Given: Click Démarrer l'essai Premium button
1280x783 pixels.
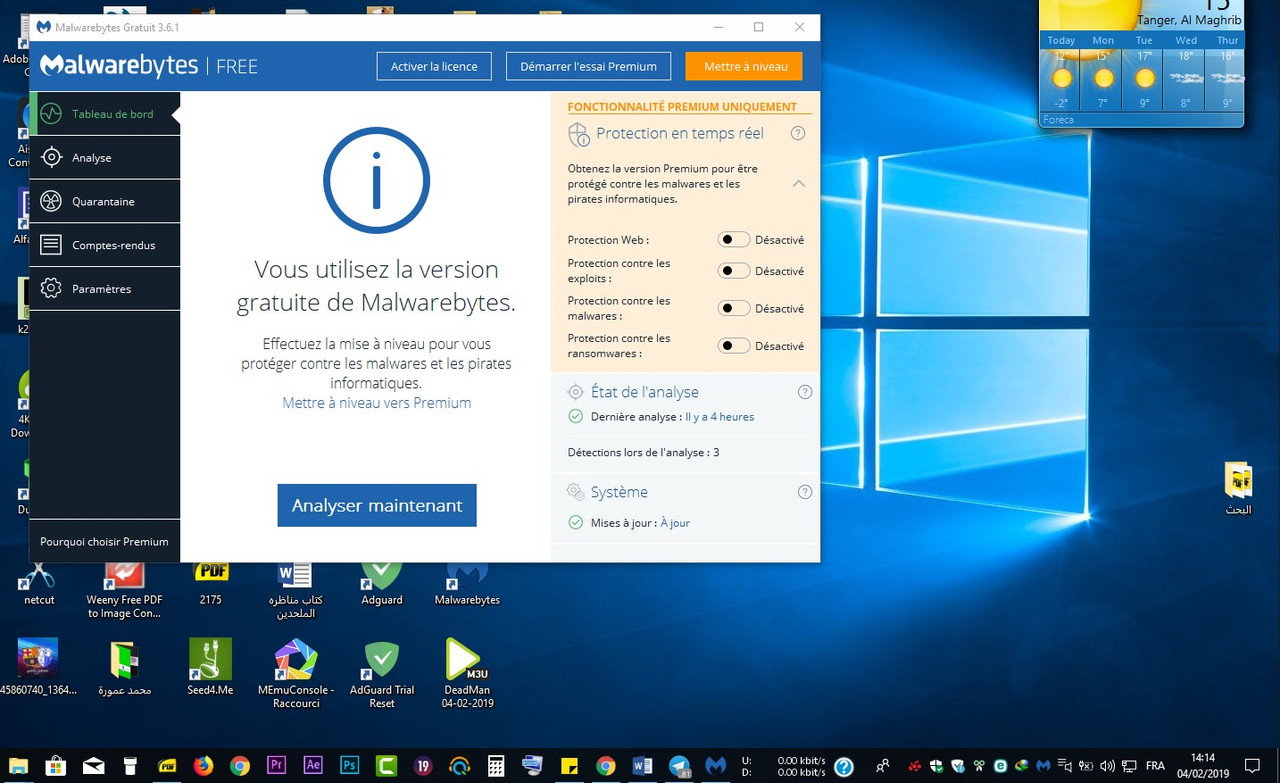Looking at the screenshot, I should tap(588, 67).
